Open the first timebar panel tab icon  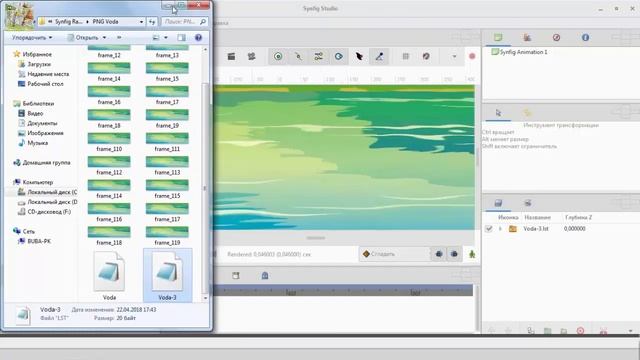click(236, 276)
